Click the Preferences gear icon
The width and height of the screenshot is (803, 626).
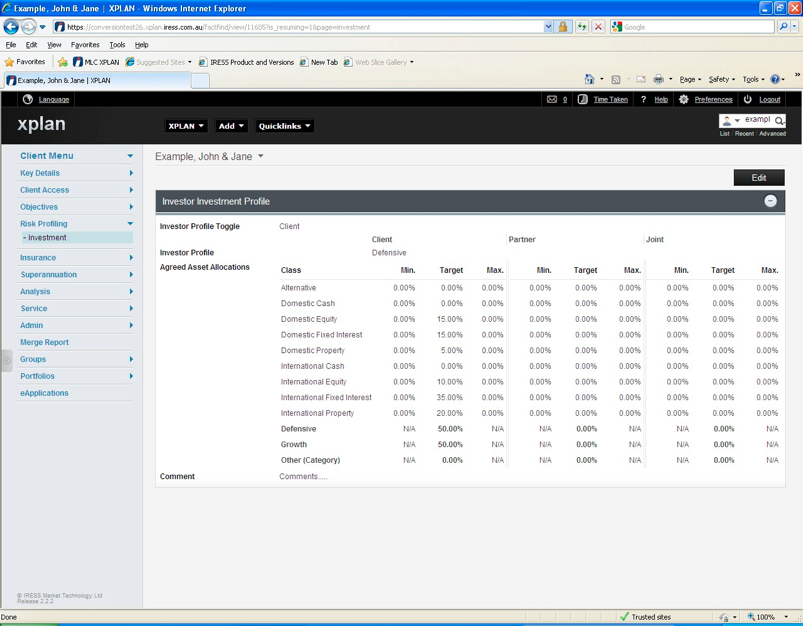(x=684, y=99)
